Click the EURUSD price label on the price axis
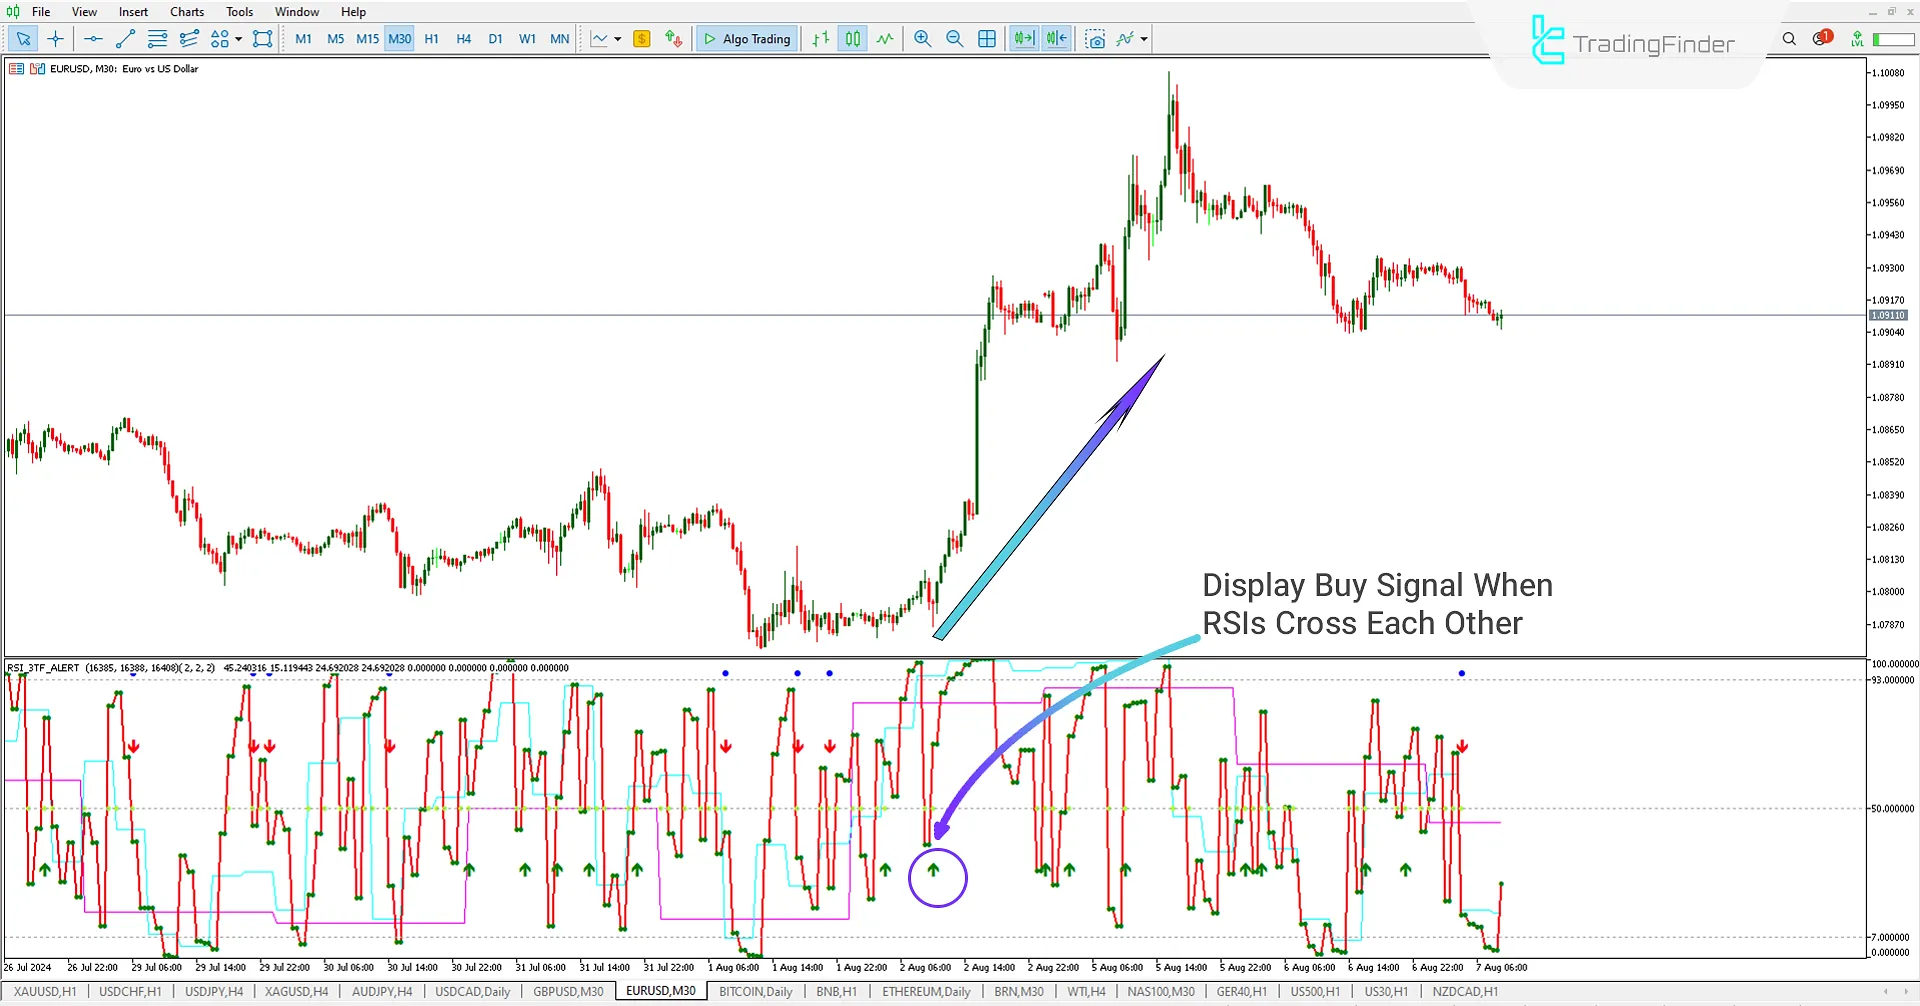The height and width of the screenshot is (1006, 1920). pos(1887,314)
